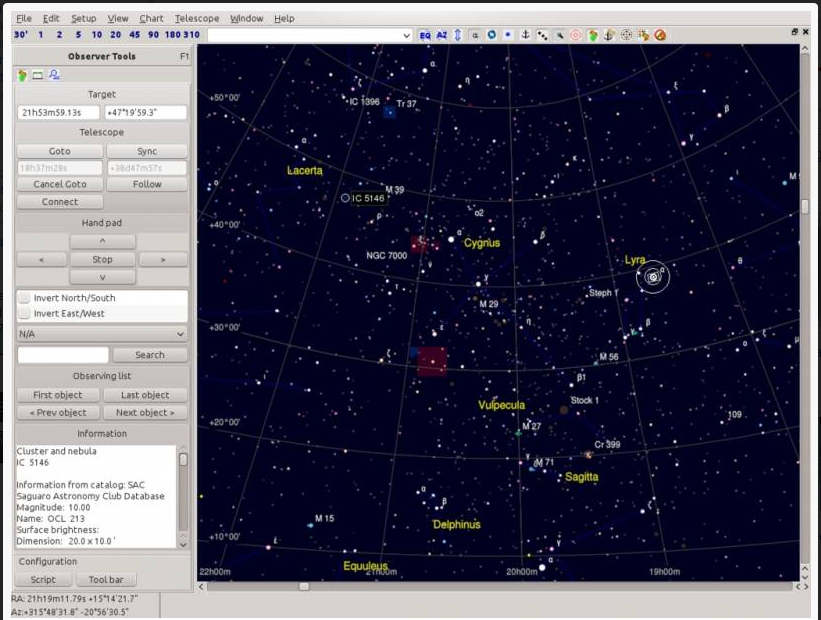Click the target right ascension field
This screenshot has height=620, width=821.
(58, 113)
